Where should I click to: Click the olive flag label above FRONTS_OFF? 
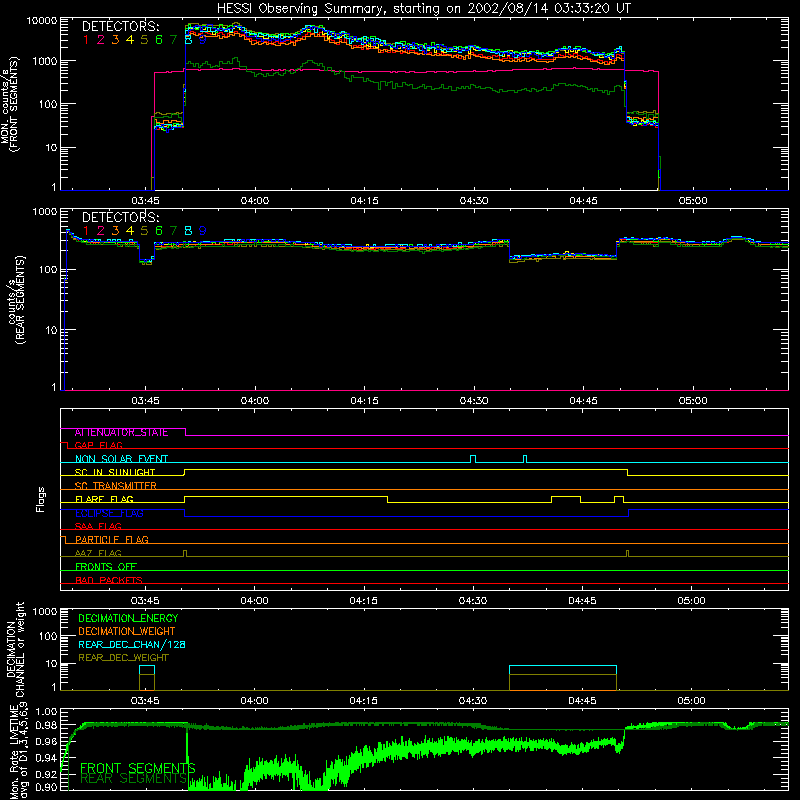(98, 553)
